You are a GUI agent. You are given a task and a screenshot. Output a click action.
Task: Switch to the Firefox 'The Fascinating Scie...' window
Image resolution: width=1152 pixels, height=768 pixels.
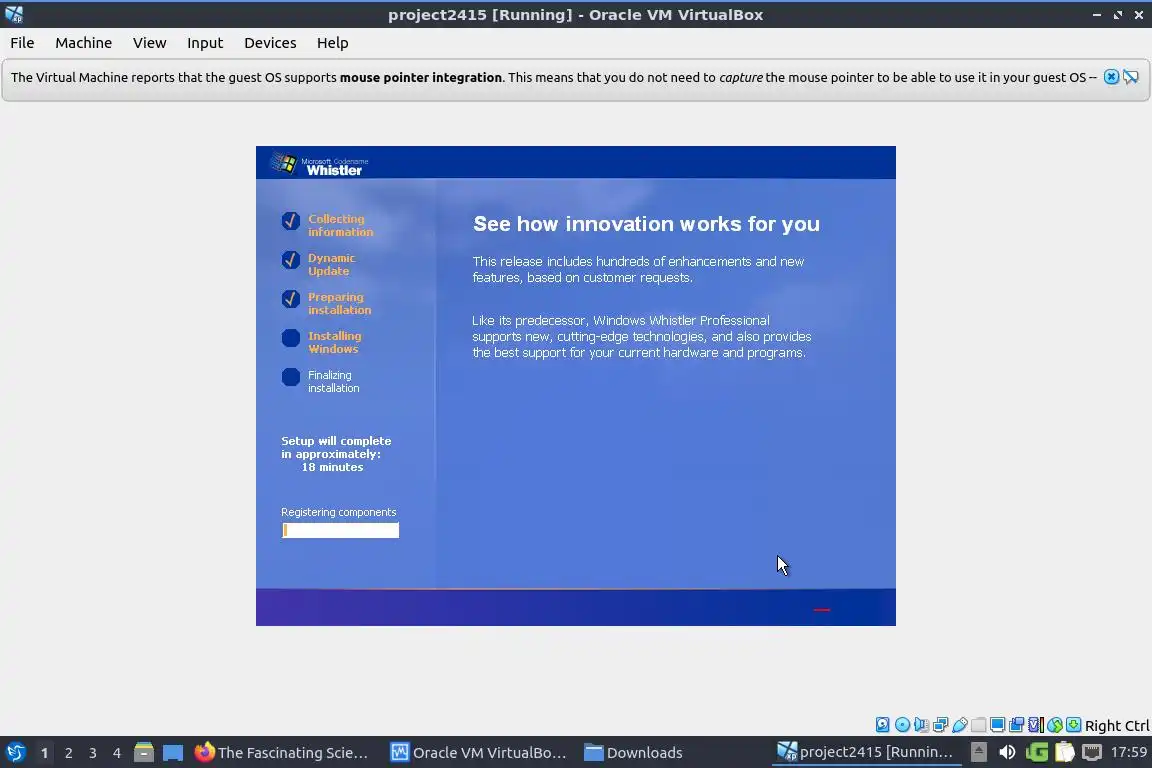pyautogui.click(x=282, y=752)
